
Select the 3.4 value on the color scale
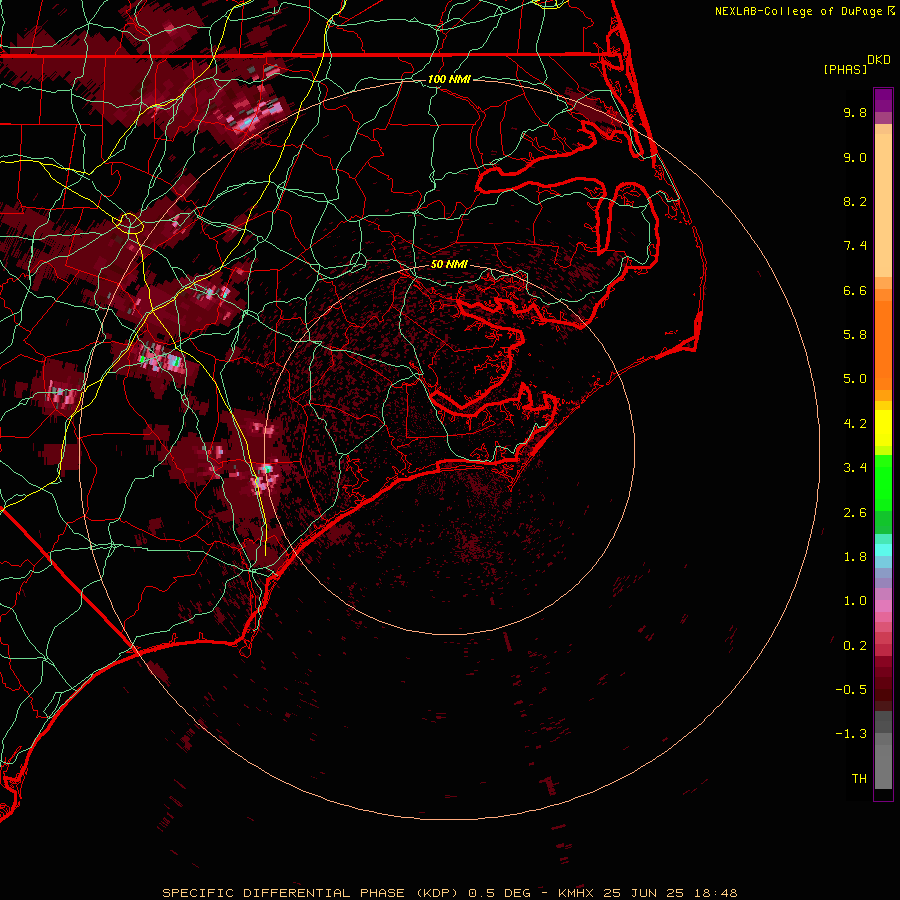[x=855, y=468]
